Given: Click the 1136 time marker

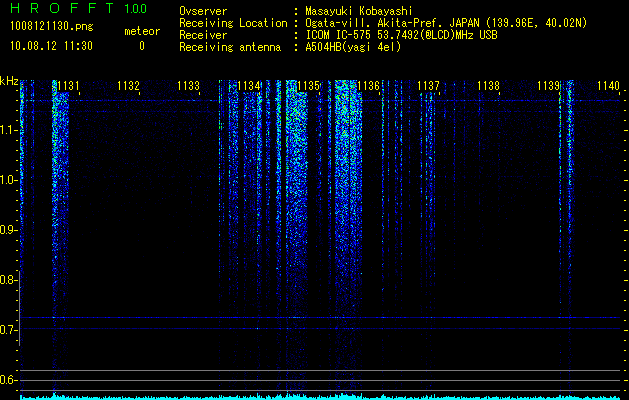Looking at the screenshot, I should click(368, 86).
